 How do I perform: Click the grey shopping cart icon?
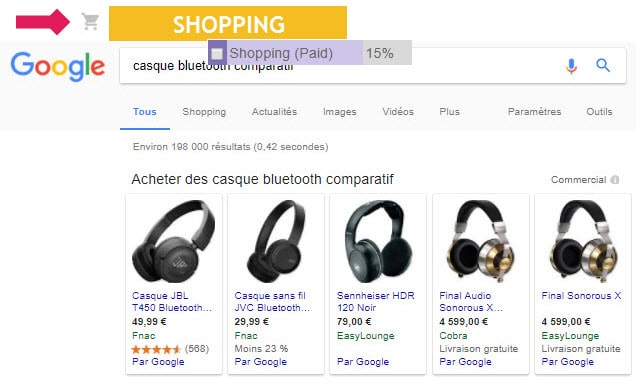pyautogui.click(x=90, y=21)
